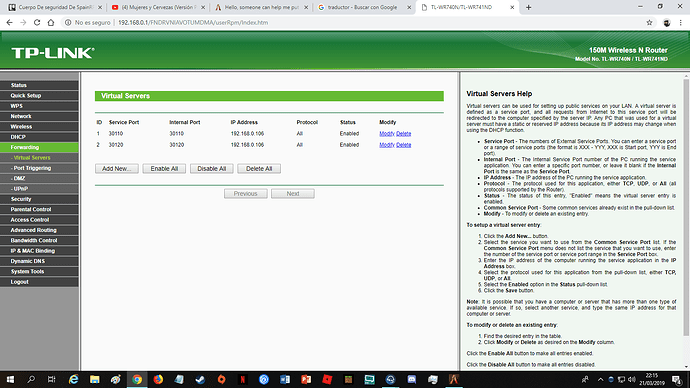Open Steam from the taskbar
690x388 pixels.
pyautogui.click(x=200, y=379)
